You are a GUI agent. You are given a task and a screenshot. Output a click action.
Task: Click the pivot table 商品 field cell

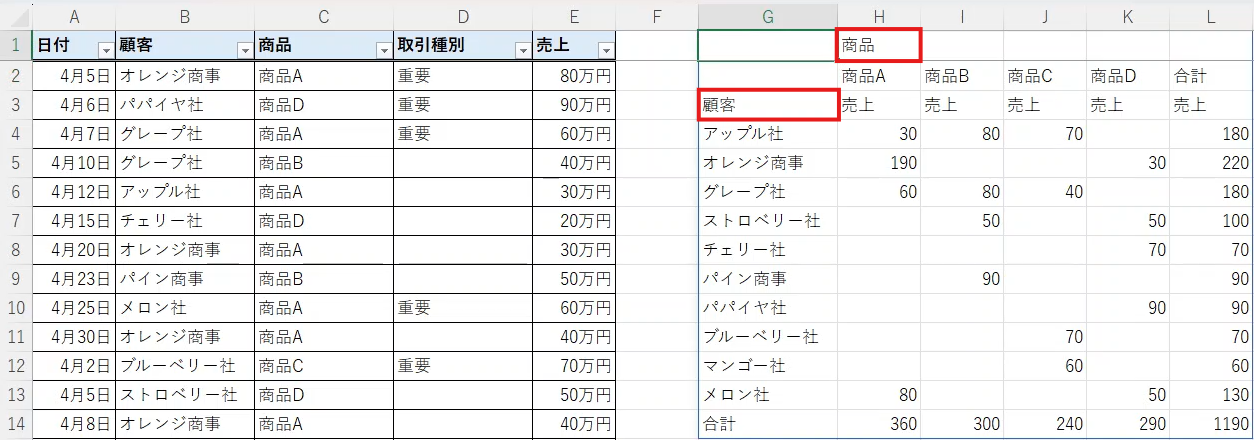pos(877,46)
